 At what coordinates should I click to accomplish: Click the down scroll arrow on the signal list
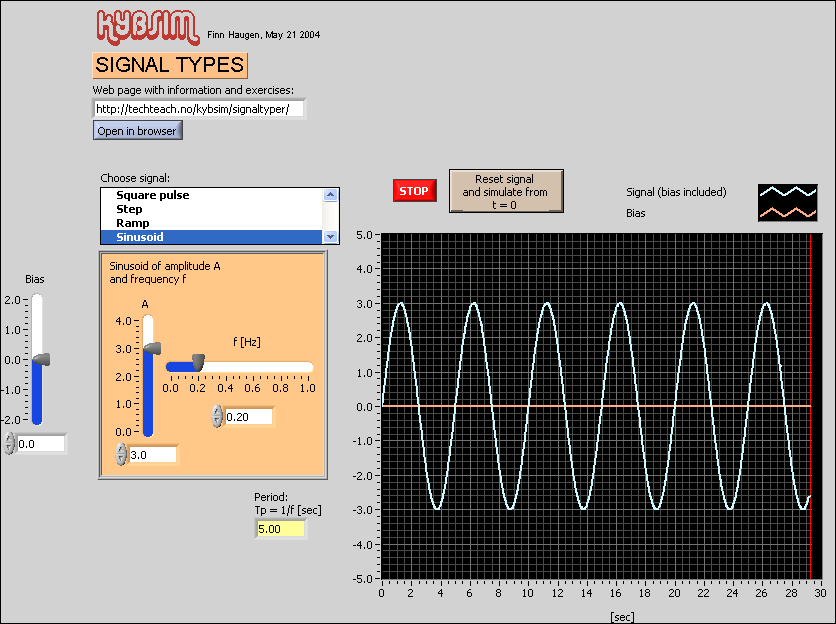[330, 236]
